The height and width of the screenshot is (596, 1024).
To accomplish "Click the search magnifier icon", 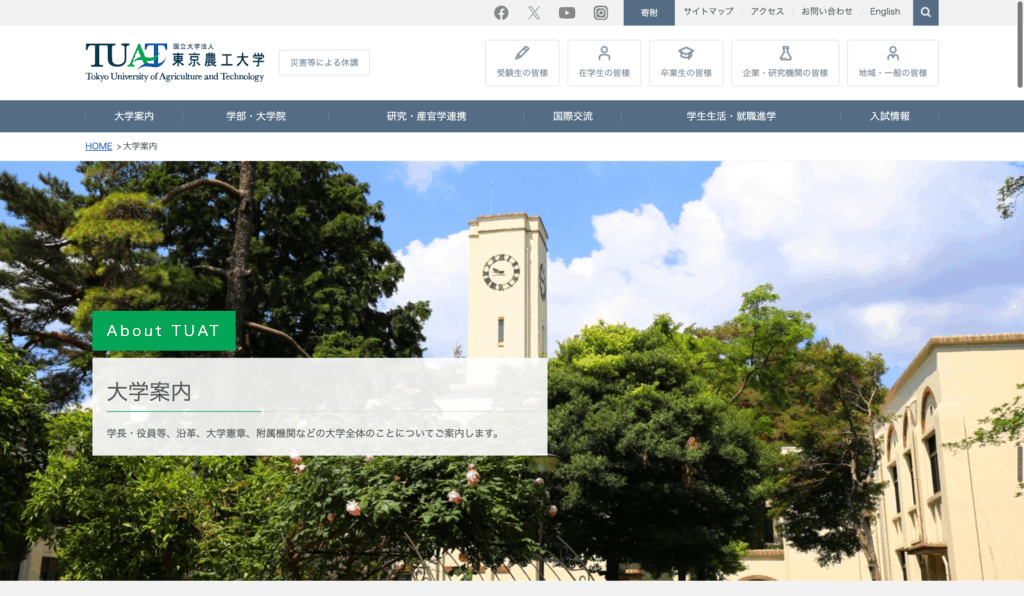I will click(x=926, y=12).
